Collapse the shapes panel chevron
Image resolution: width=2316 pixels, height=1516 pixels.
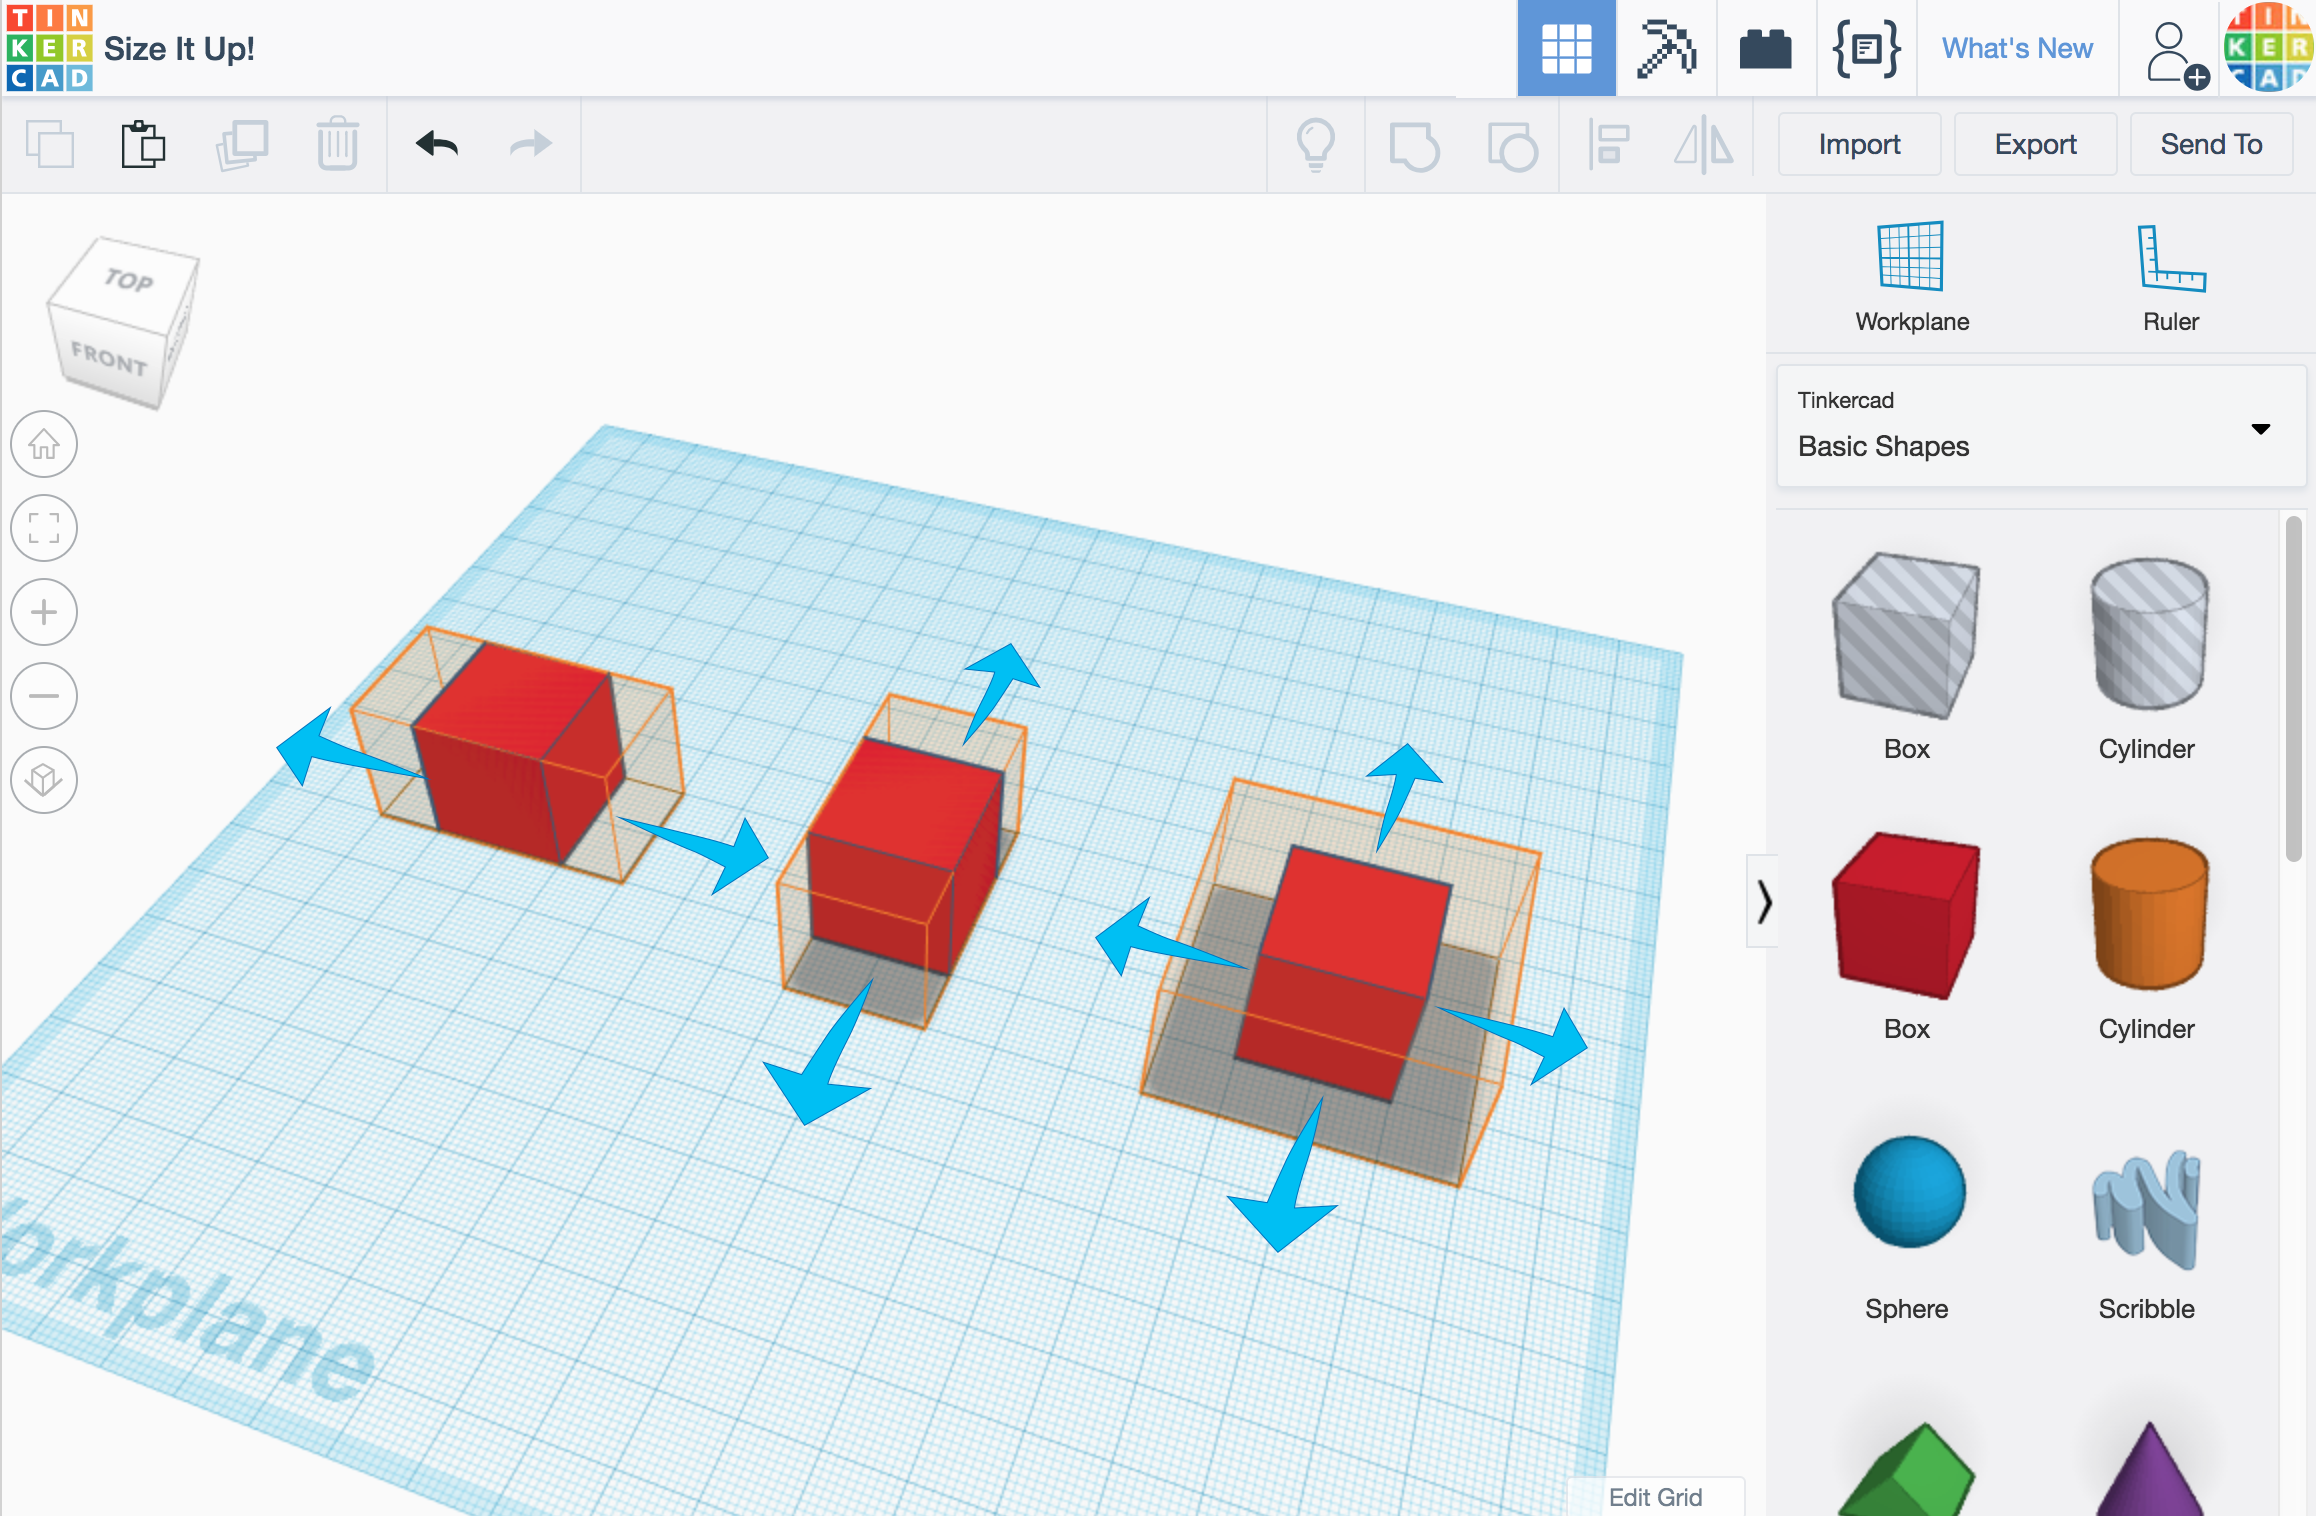(1763, 902)
